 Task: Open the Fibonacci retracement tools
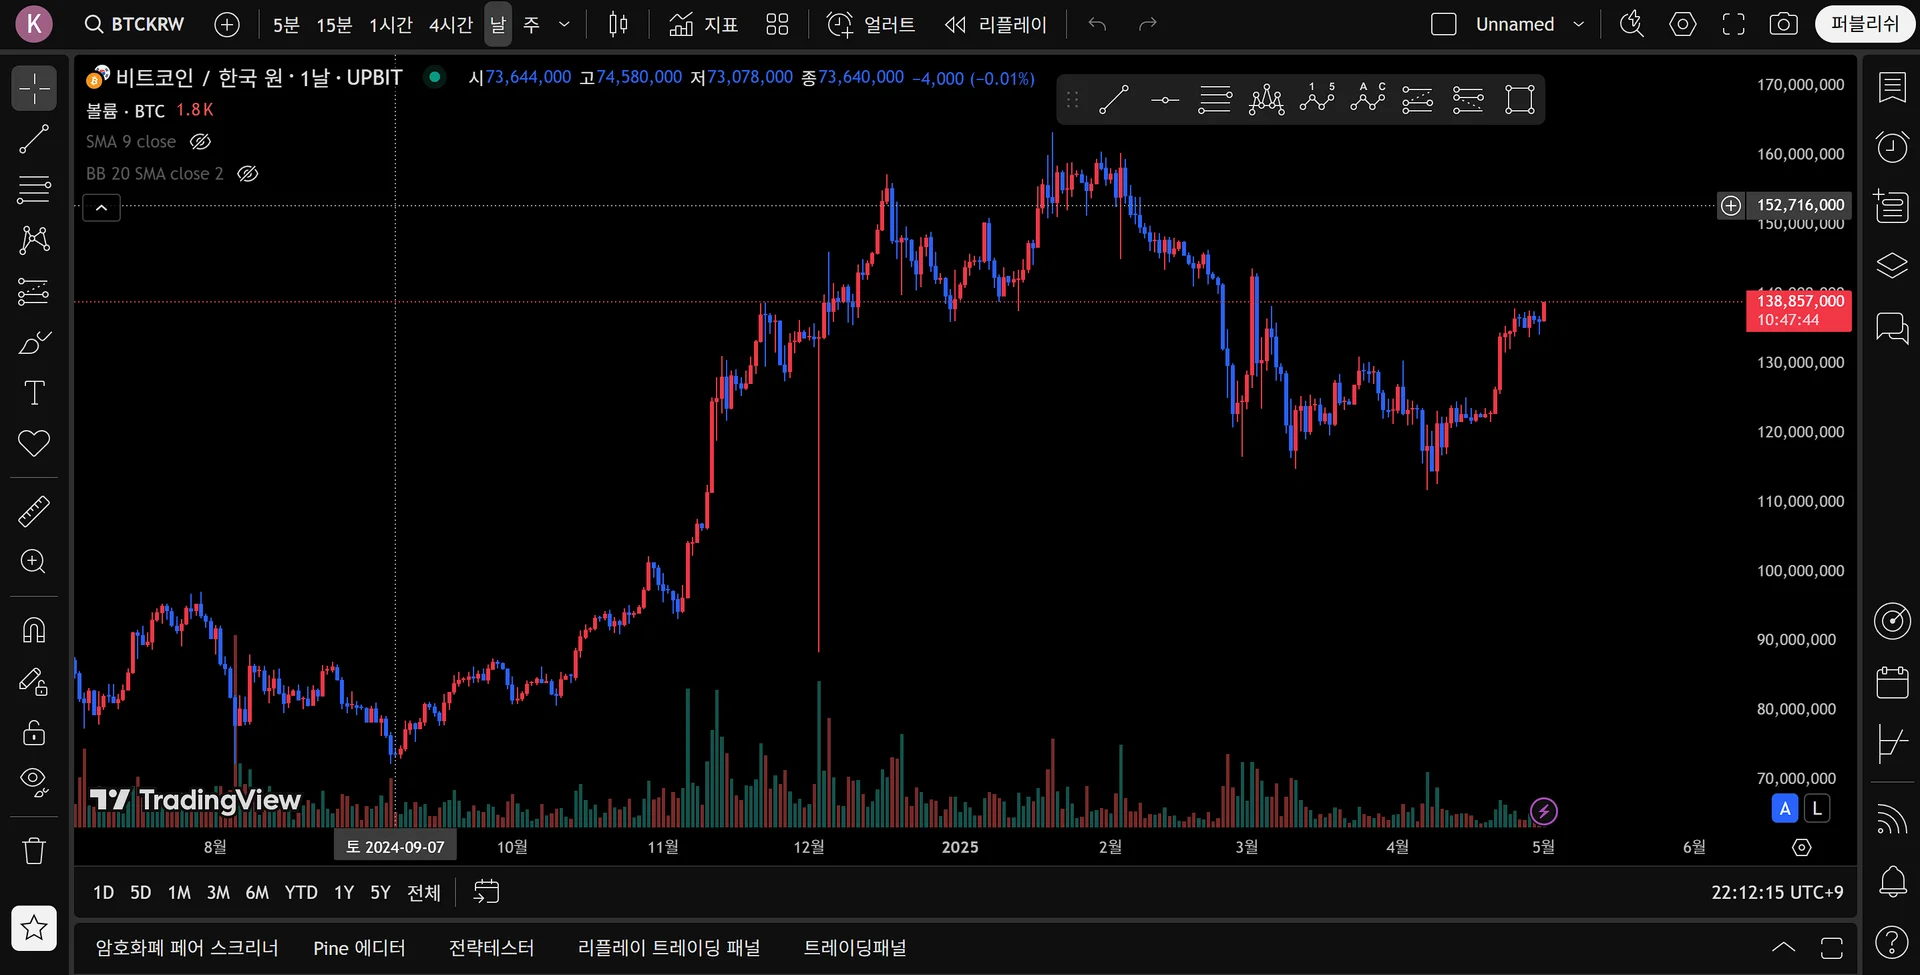(34, 189)
